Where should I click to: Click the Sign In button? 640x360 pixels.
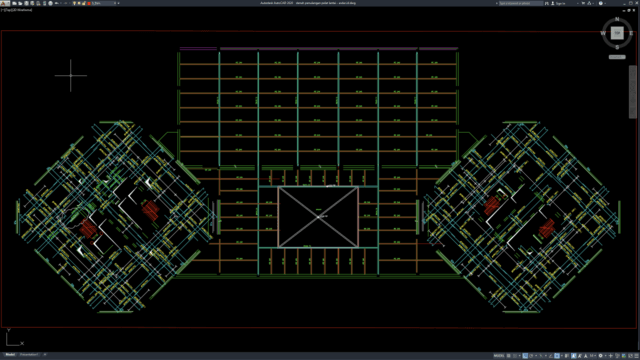558,3
